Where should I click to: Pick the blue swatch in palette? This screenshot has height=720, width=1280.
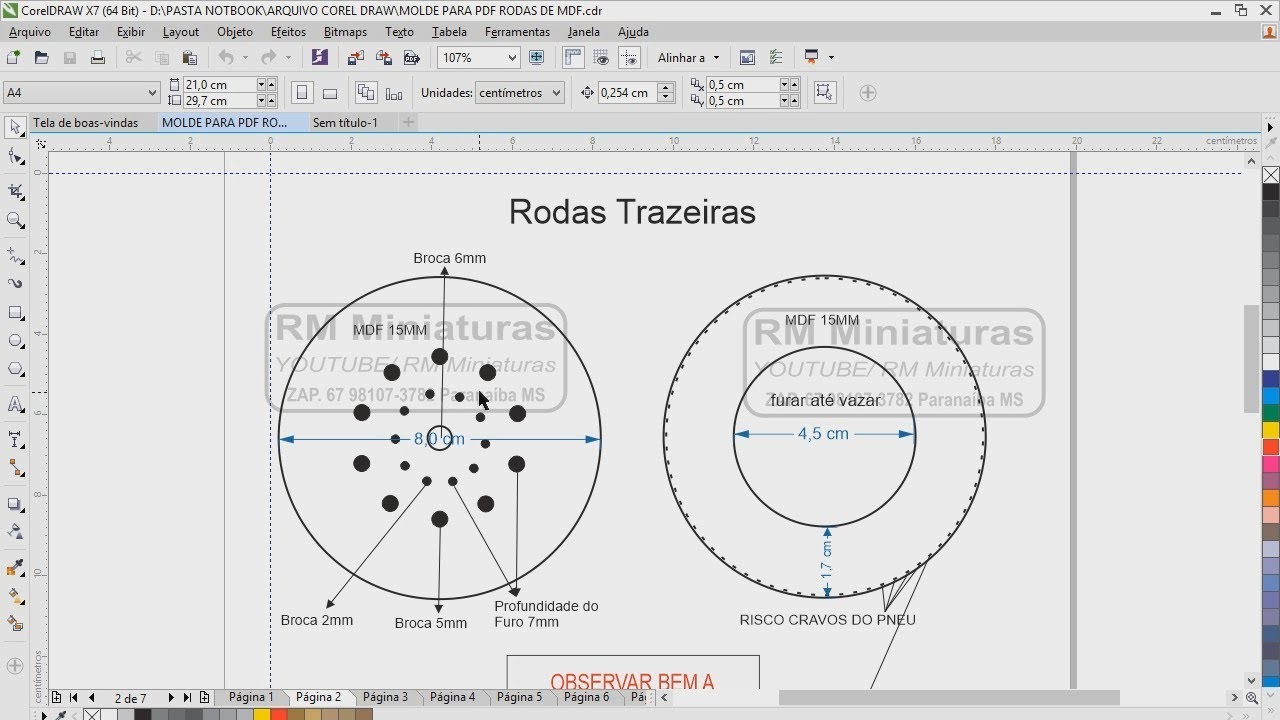coord(1270,380)
